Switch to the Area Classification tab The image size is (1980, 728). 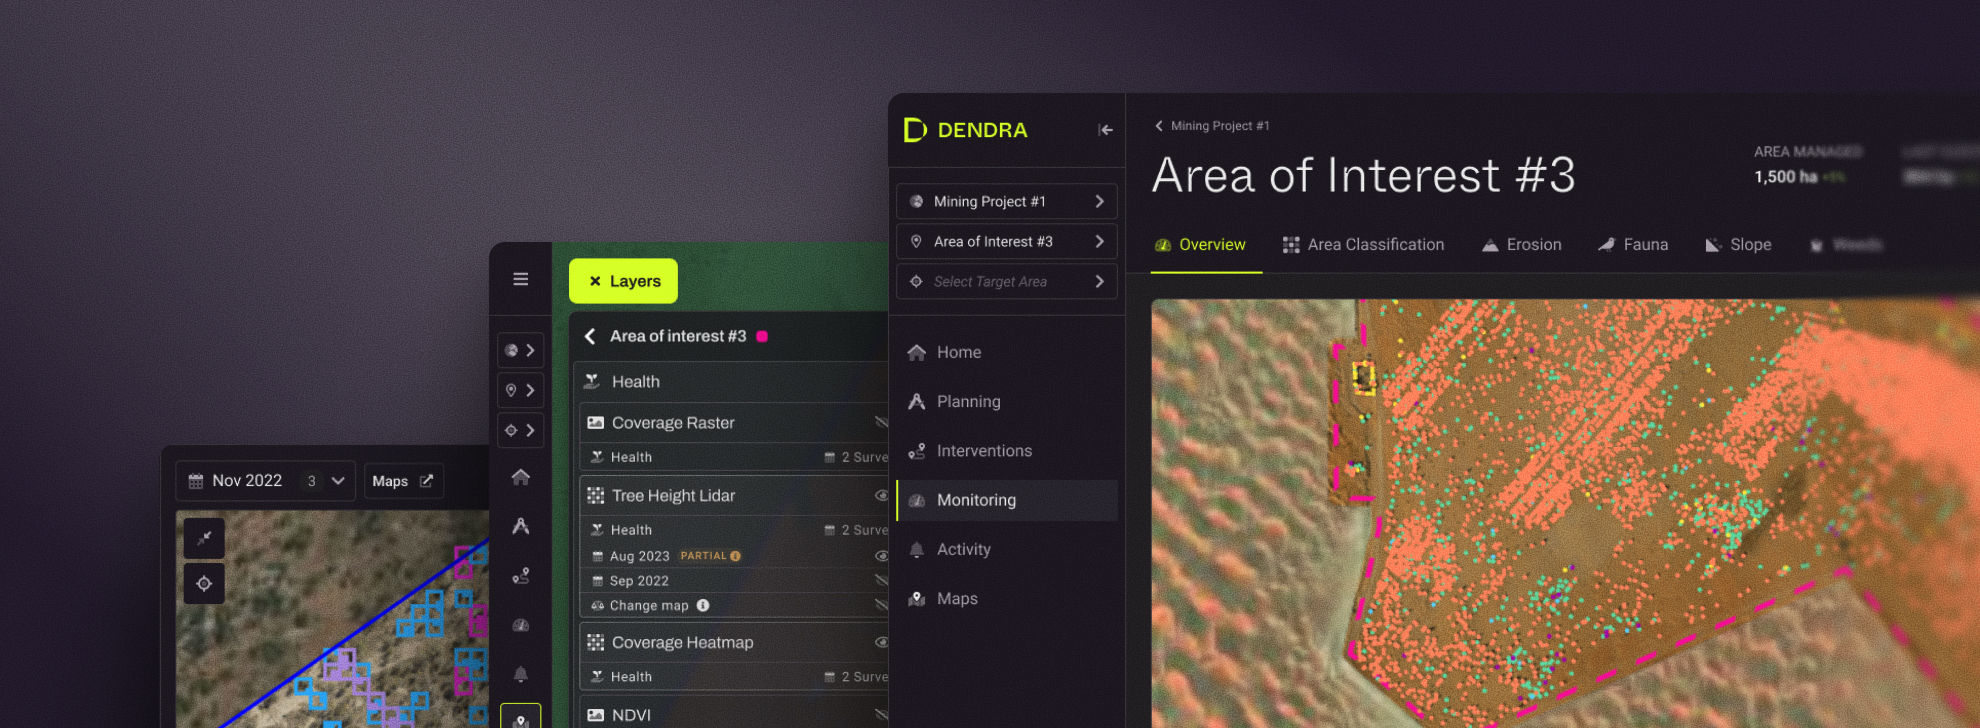pos(1363,245)
